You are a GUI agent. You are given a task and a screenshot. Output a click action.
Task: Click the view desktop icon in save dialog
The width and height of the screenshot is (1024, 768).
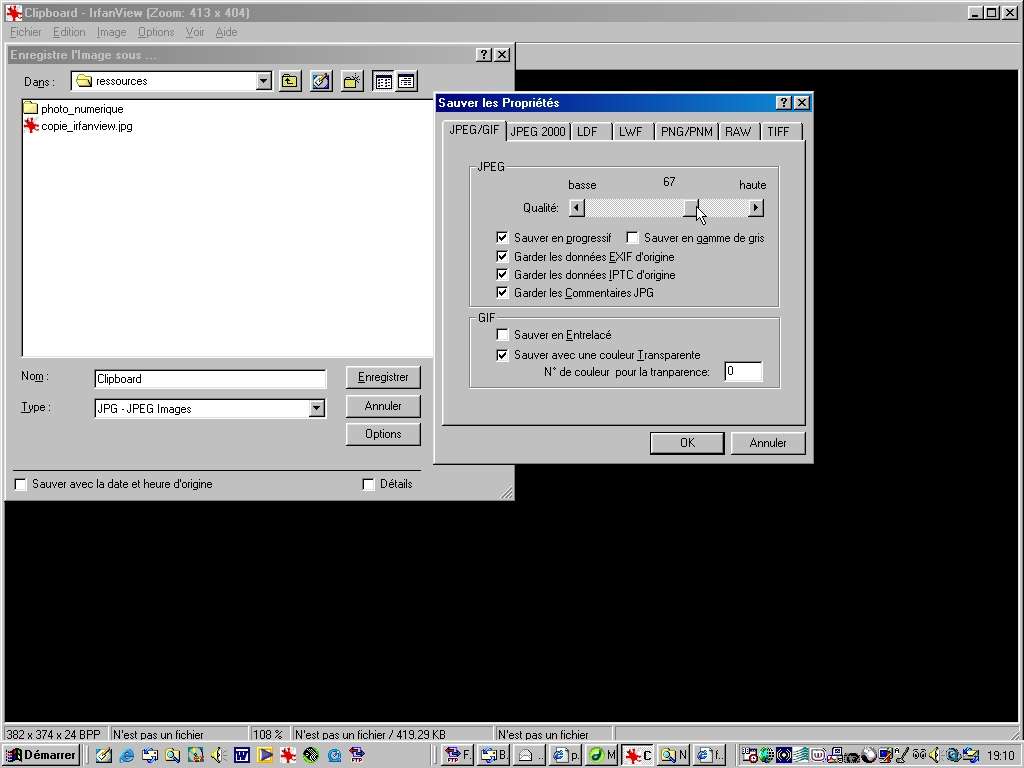321,81
